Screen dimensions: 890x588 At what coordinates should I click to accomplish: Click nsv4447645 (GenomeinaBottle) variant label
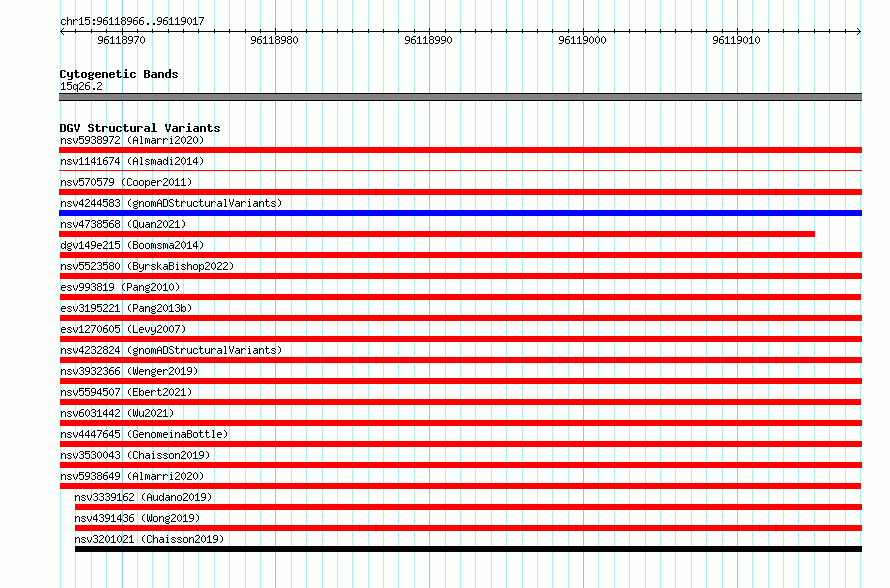(x=144, y=434)
